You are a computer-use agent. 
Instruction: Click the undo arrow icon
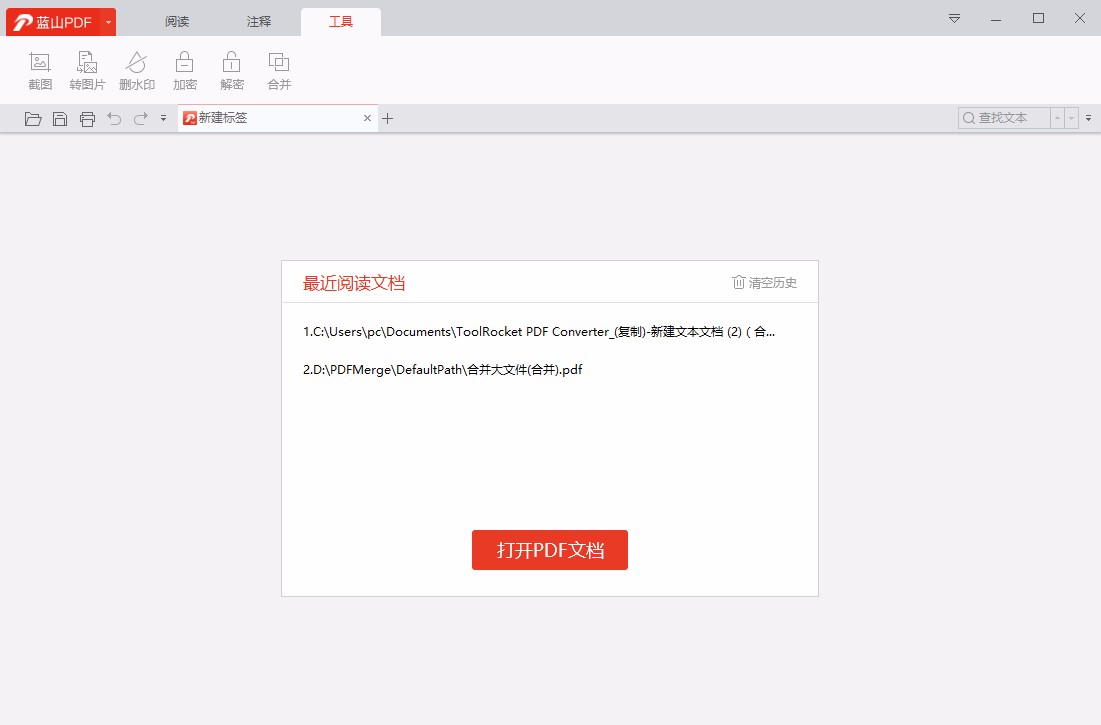114,118
